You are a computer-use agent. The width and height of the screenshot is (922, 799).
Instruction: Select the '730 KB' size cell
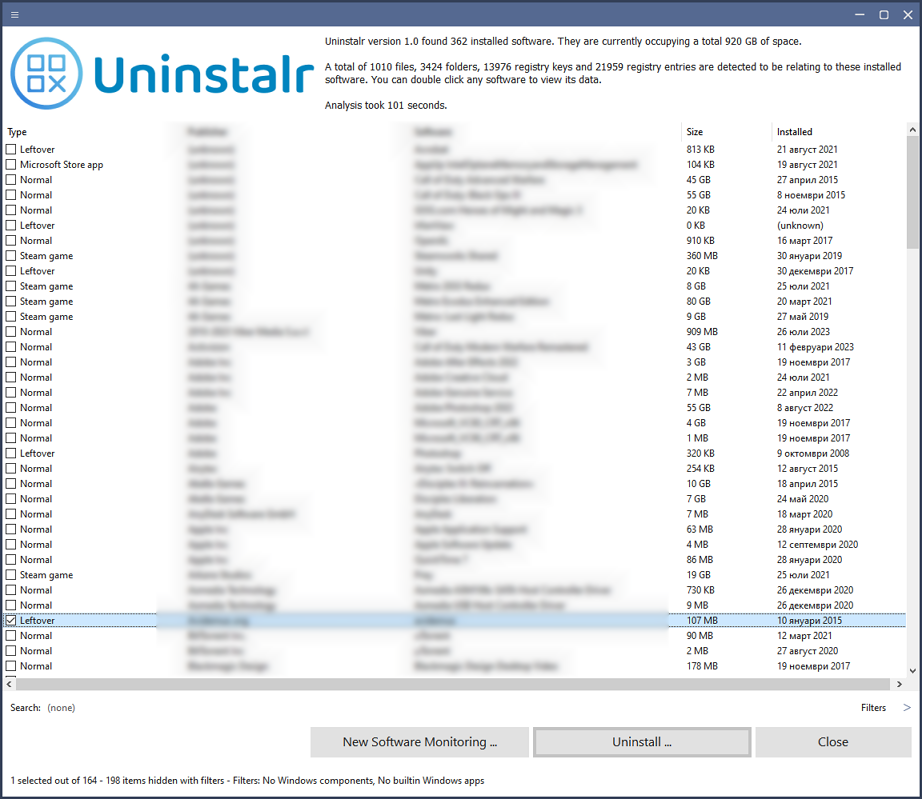coord(701,590)
